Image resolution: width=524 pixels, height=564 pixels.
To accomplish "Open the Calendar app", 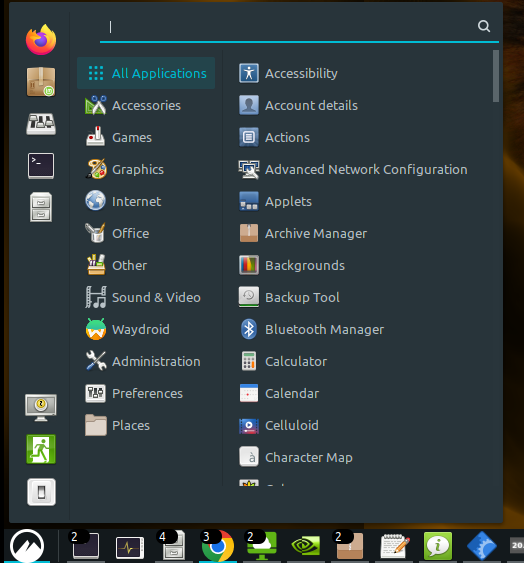I will click(361, 394).
